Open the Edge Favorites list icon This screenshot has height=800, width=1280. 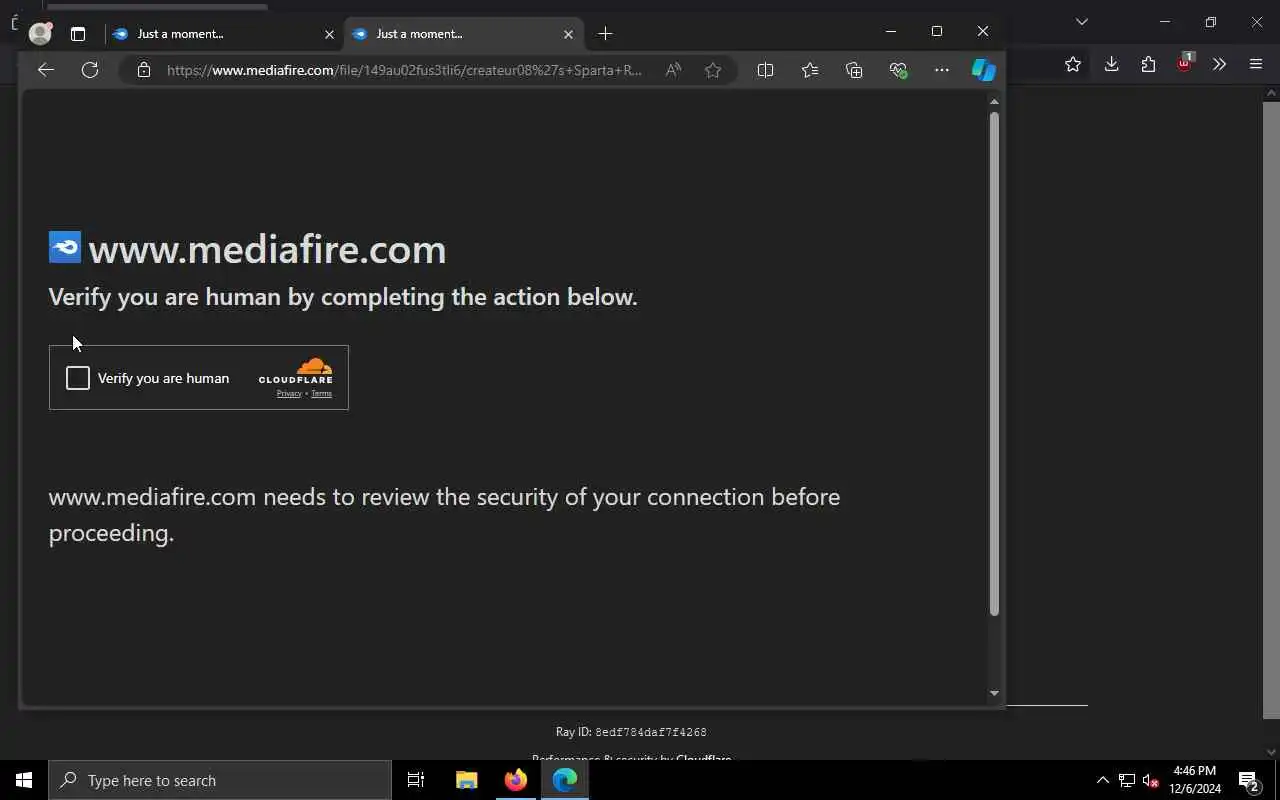(810, 70)
